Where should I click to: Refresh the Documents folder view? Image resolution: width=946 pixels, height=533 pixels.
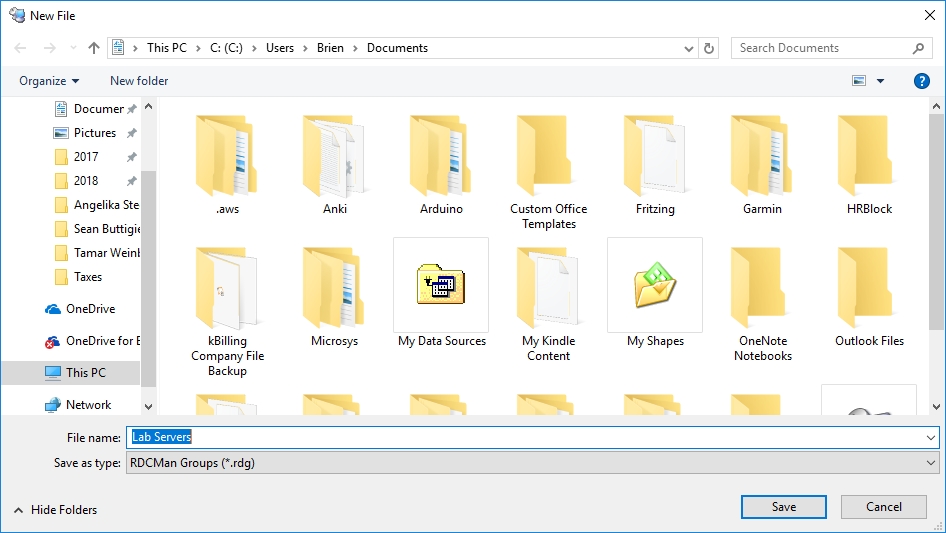tap(710, 48)
